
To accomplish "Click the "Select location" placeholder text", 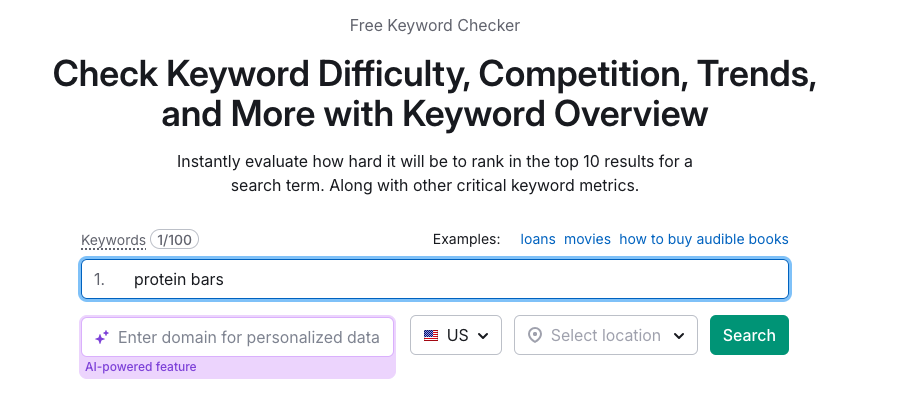I will 606,335.
